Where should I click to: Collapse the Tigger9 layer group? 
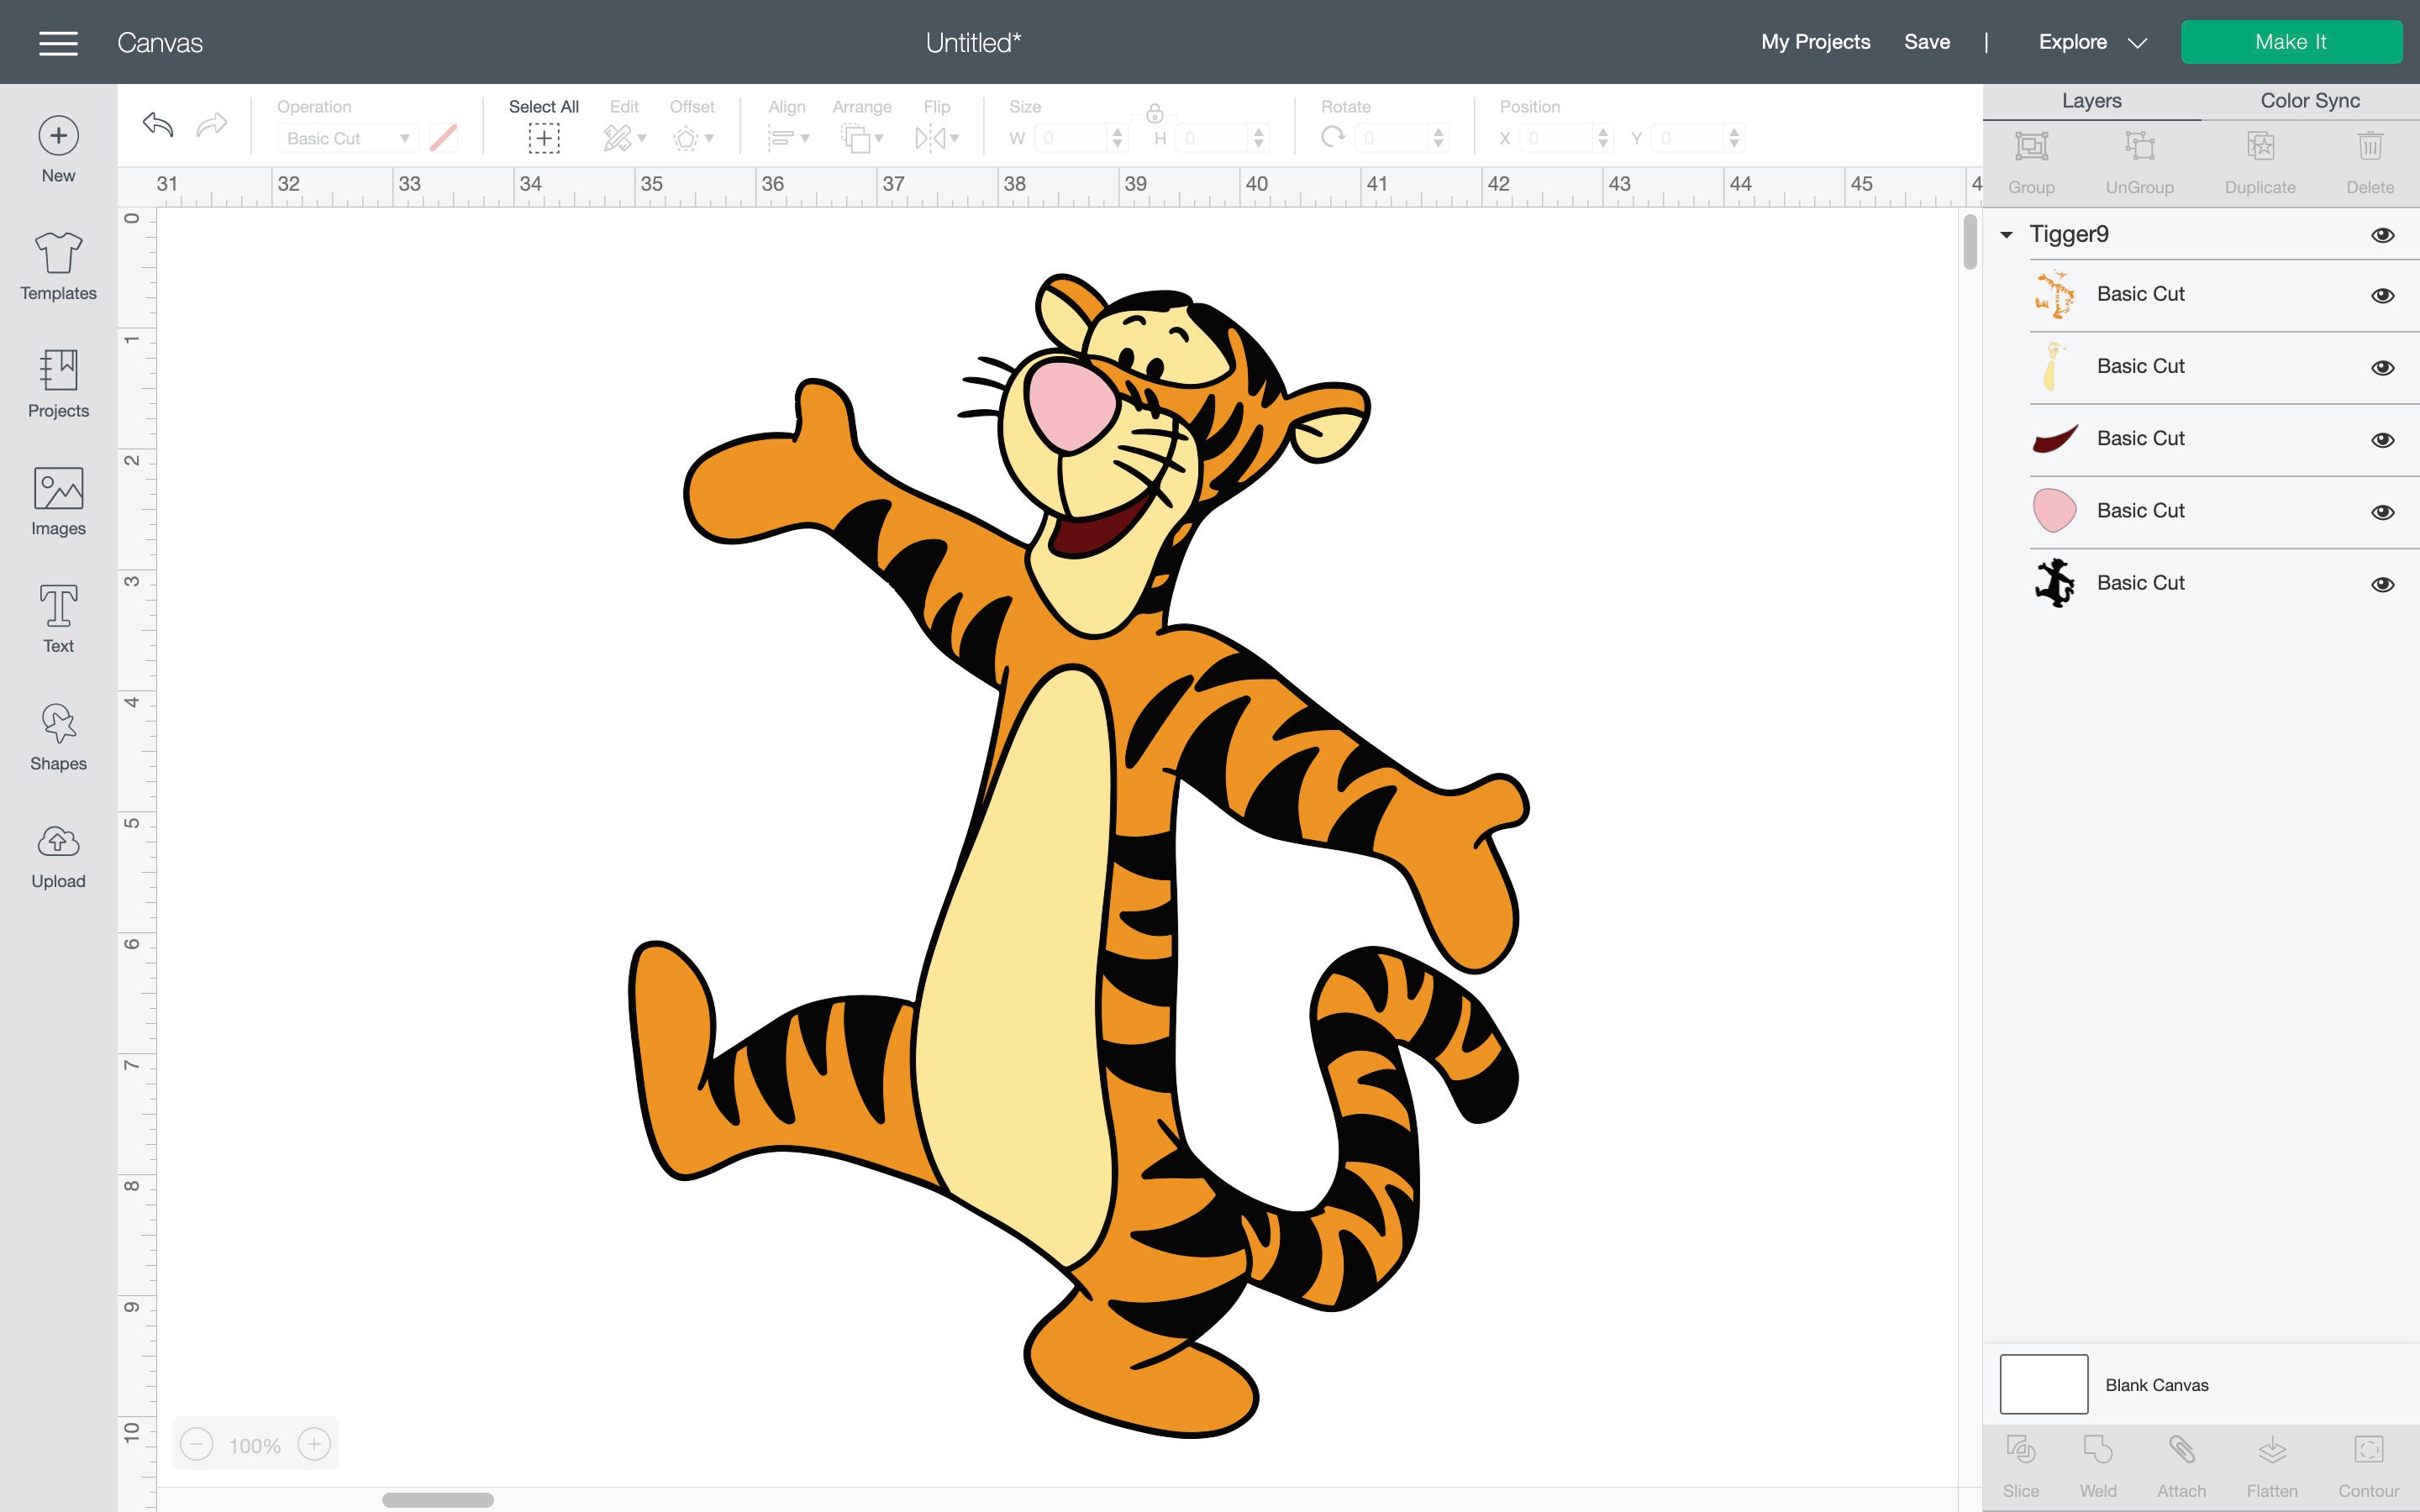(2006, 235)
